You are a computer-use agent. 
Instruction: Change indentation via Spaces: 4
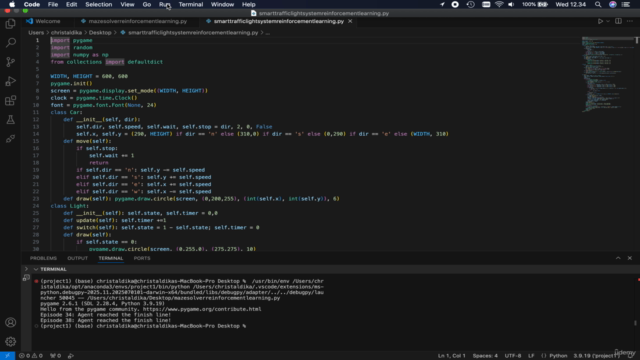(485, 356)
